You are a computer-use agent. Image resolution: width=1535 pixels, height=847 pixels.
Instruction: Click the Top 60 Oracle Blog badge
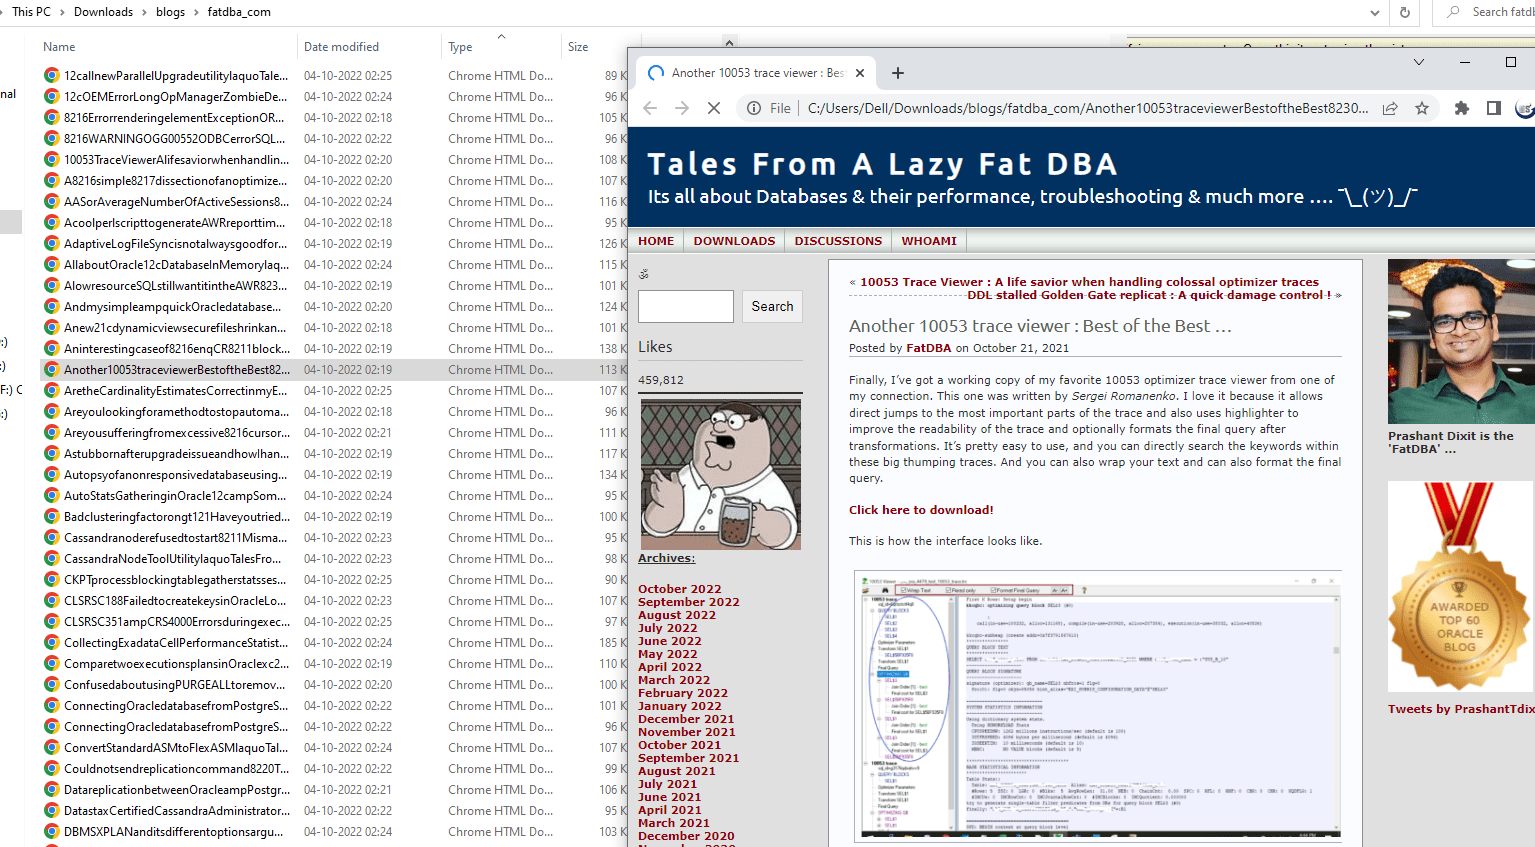pos(1461,587)
